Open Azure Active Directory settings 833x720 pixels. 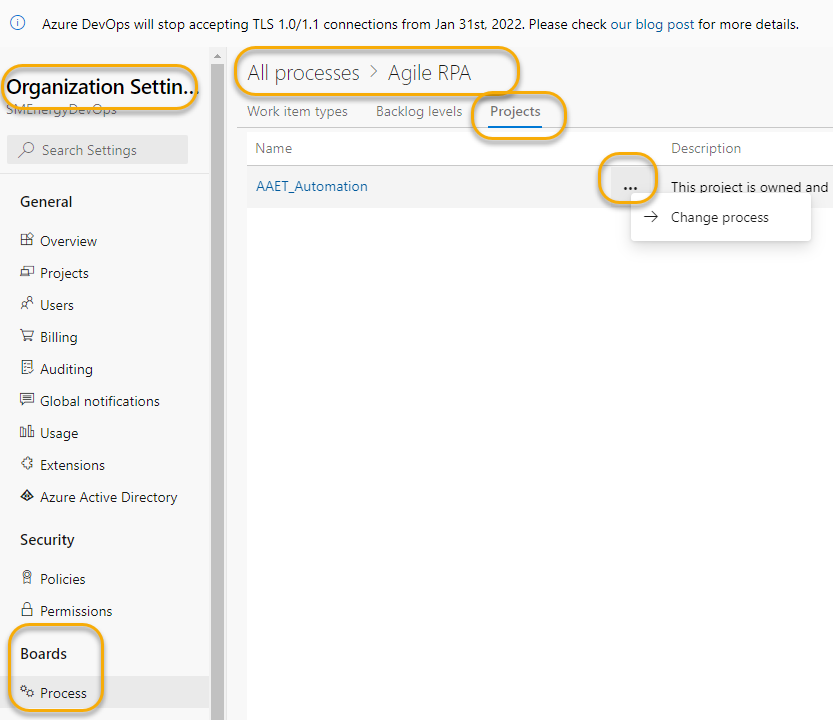[108, 497]
